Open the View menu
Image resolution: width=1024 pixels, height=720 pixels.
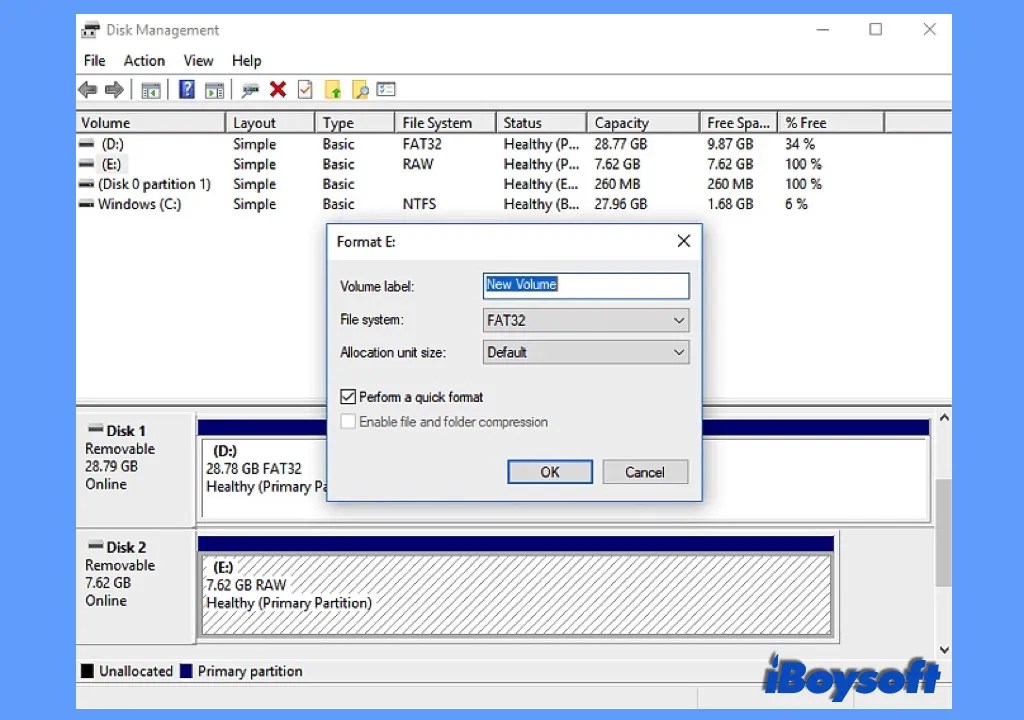pos(198,60)
